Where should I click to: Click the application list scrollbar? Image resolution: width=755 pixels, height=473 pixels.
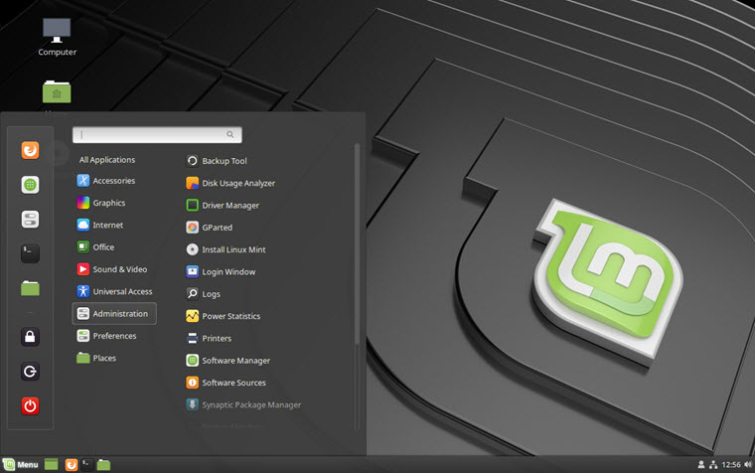click(357, 244)
